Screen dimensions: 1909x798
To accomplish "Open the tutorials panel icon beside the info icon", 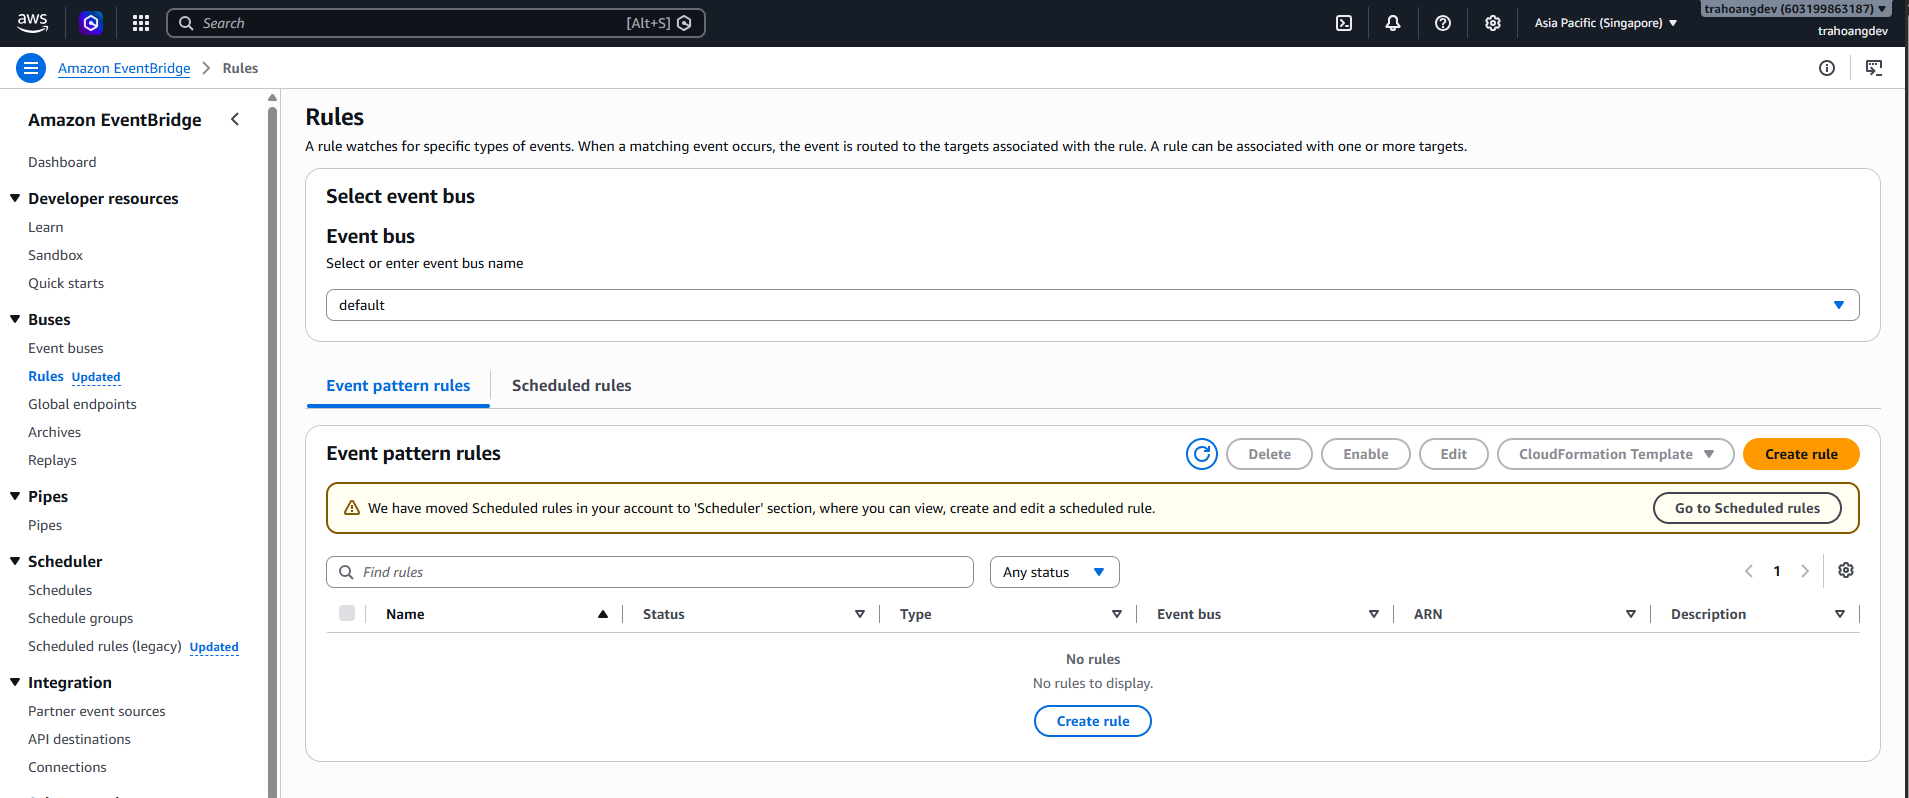I will point(1874,68).
